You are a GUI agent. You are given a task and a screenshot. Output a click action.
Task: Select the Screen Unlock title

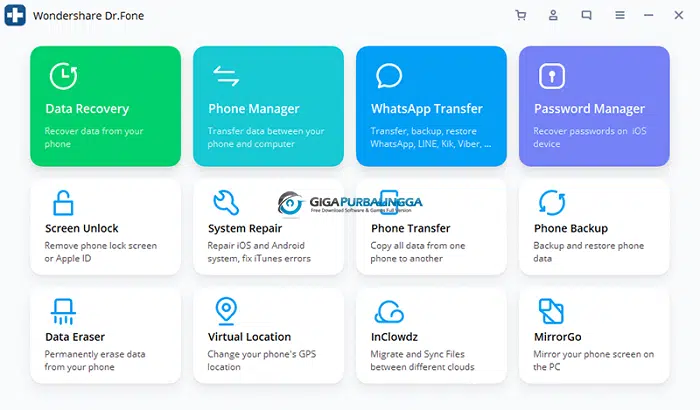82,228
